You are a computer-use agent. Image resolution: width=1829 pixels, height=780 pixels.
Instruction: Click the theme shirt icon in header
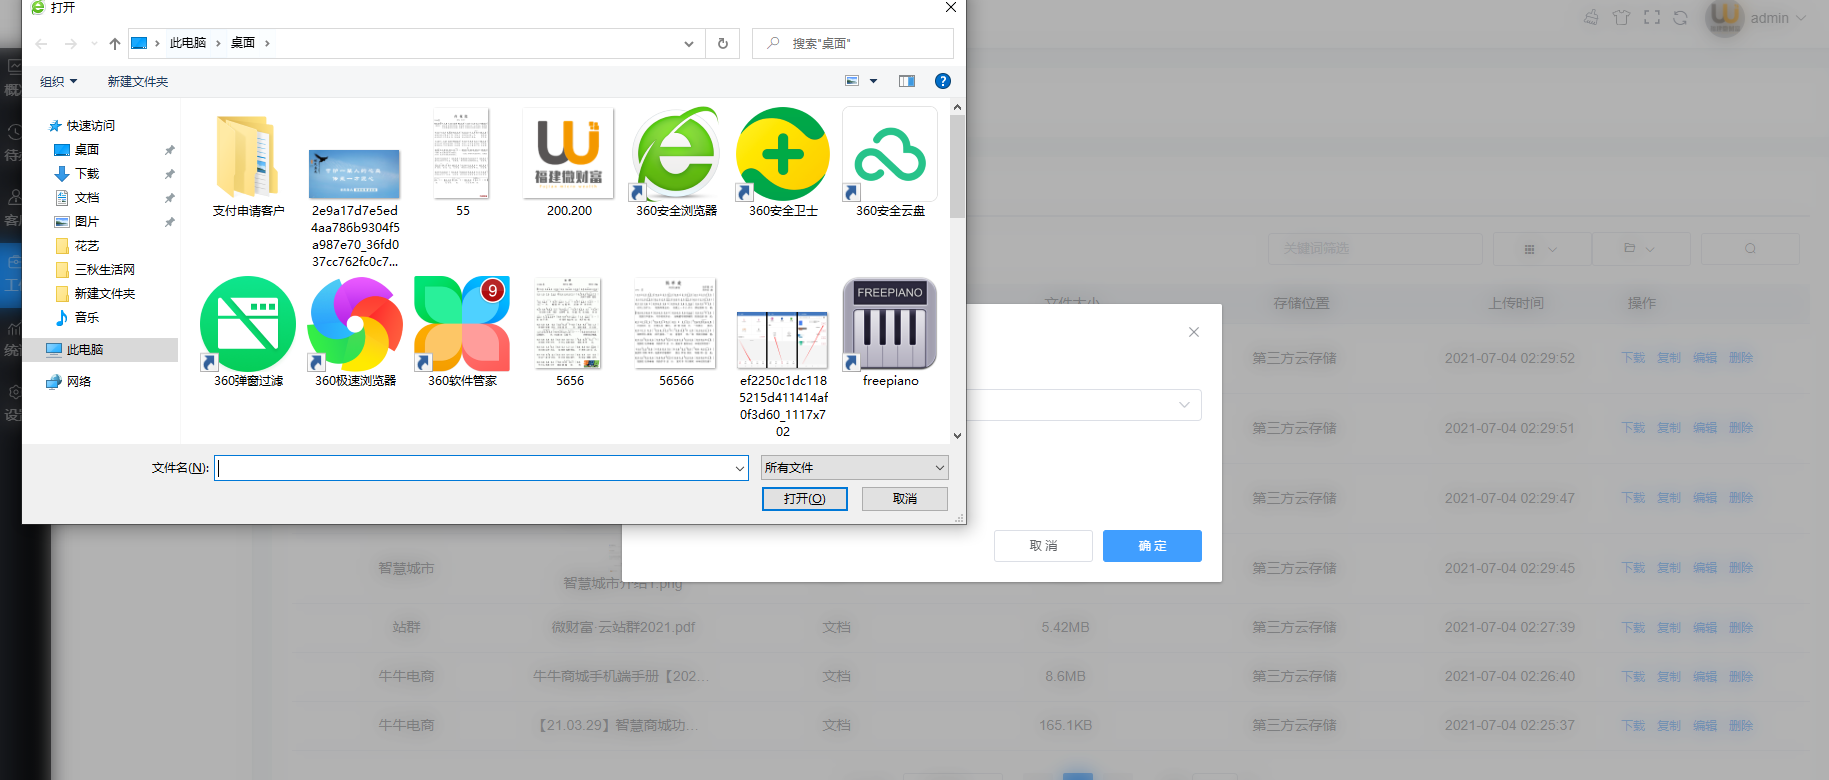tap(1622, 17)
